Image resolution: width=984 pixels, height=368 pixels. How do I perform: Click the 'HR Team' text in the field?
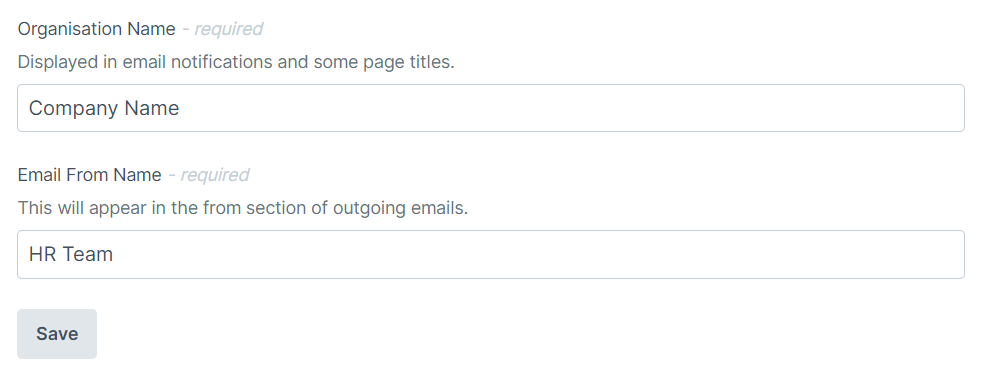[71, 254]
